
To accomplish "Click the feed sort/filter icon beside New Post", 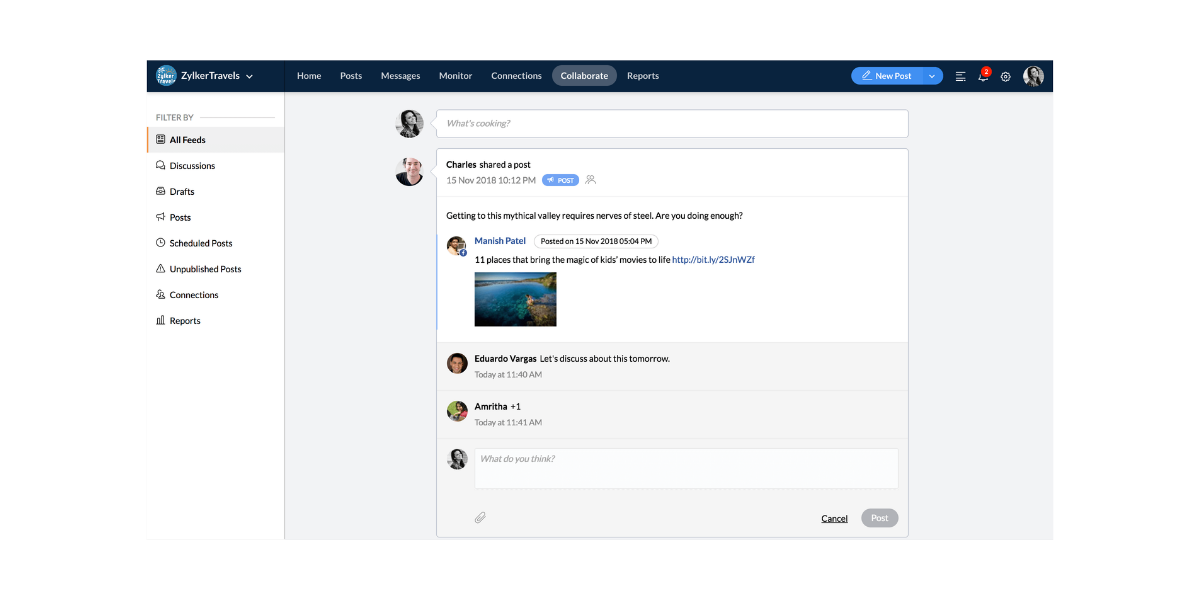I will point(959,75).
